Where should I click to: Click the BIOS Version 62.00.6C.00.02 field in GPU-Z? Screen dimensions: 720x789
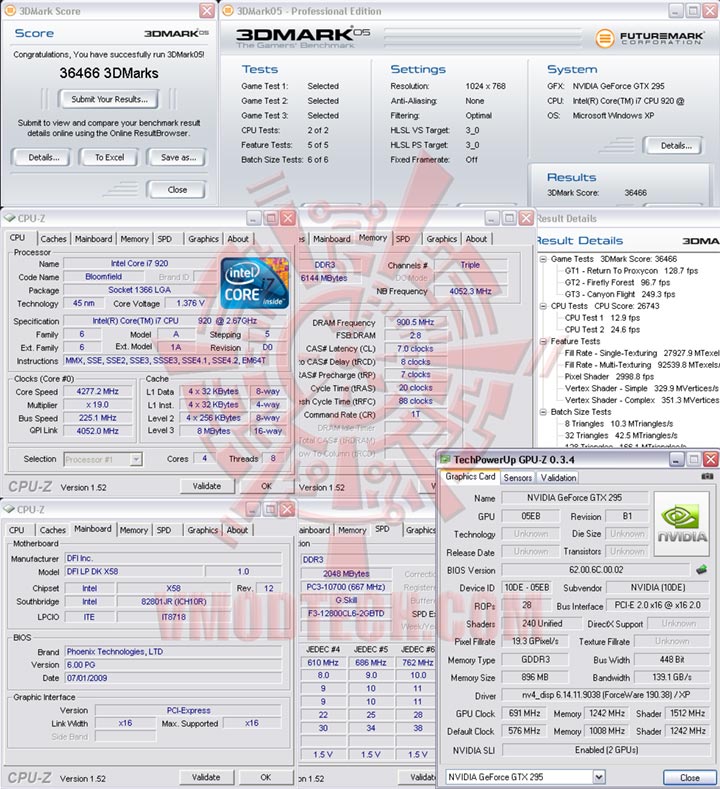point(596,570)
